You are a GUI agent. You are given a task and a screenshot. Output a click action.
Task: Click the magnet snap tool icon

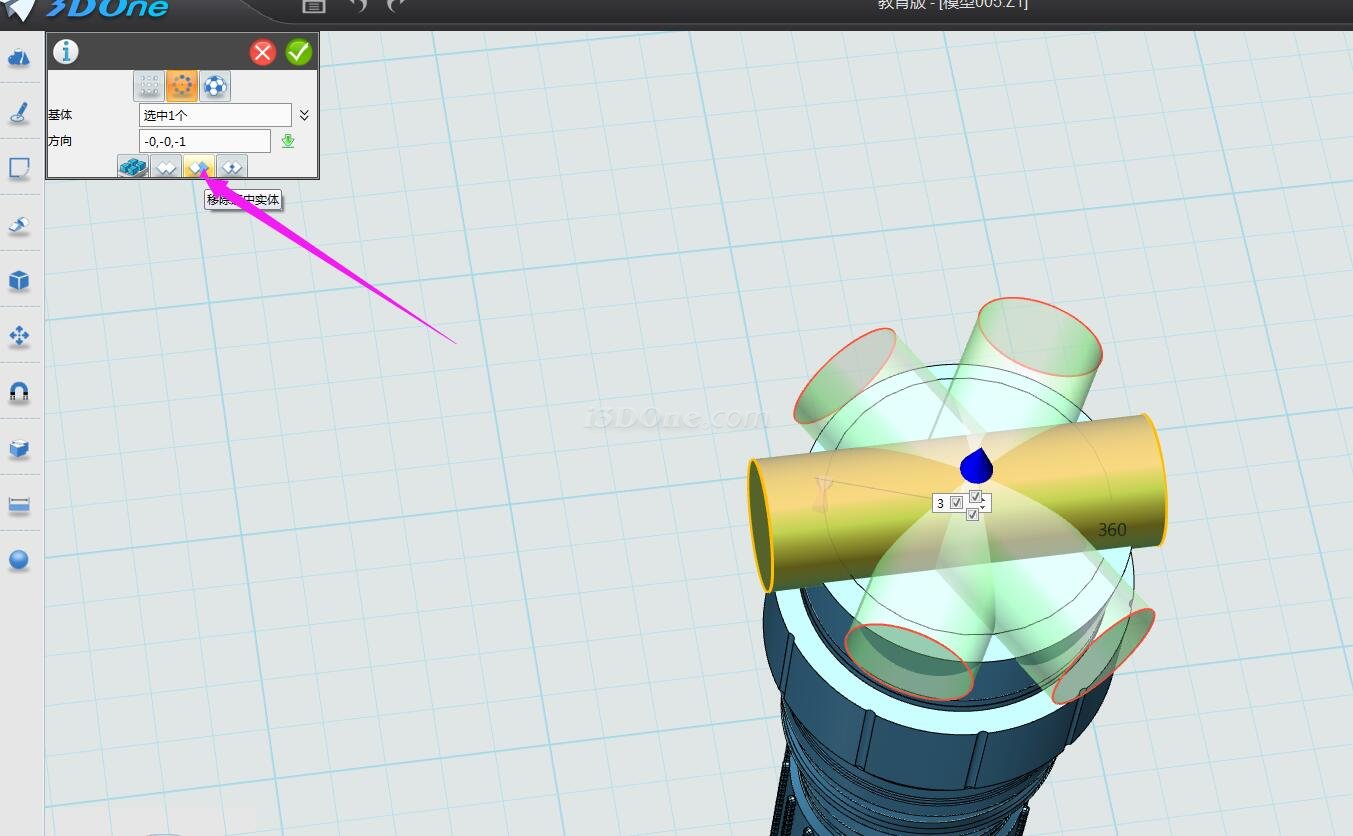pyautogui.click(x=19, y=391)
